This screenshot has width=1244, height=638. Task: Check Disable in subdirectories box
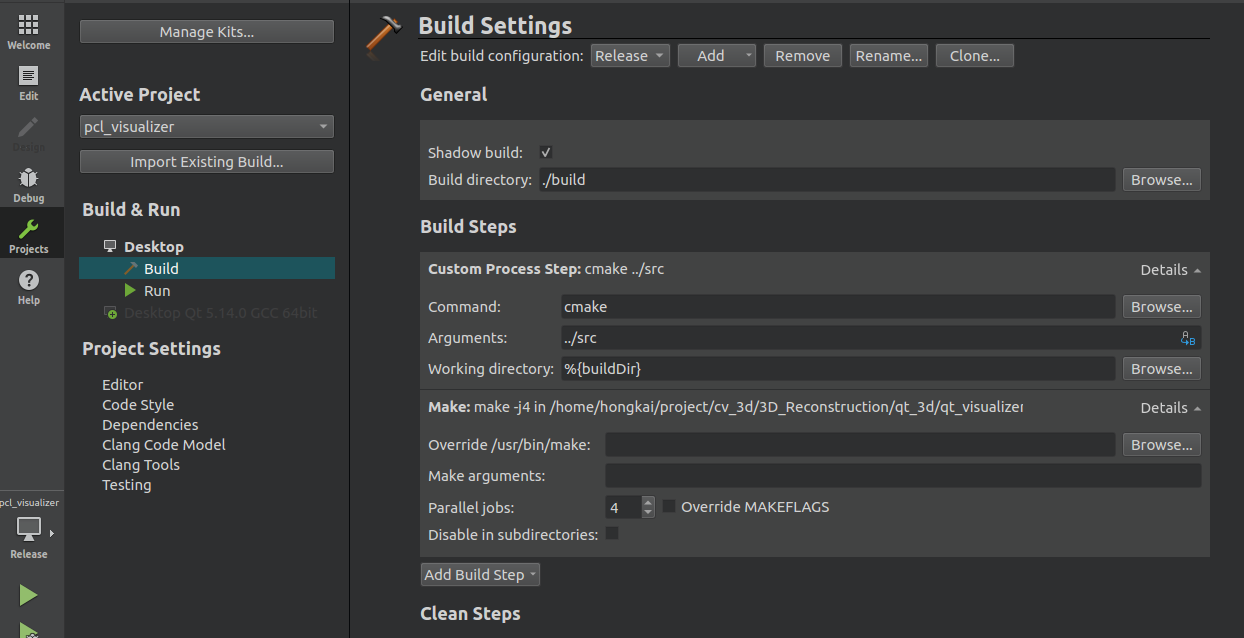pyautogui.click(x=612, y=534)
